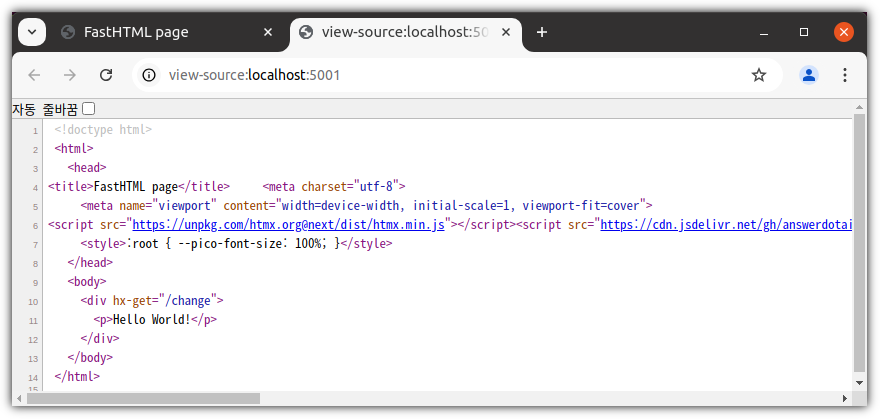
Task: Maximize the browser window
Action: tap(804, 33)
